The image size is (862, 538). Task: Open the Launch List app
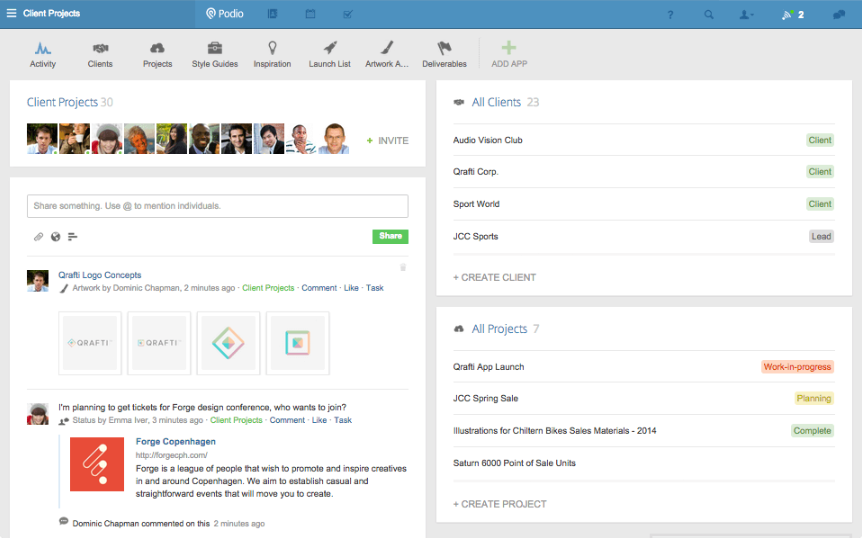329,55
